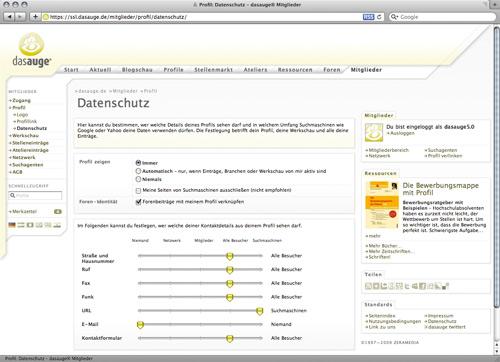
Task: Click the dasauge logo
Action: [x=32, y=50]
